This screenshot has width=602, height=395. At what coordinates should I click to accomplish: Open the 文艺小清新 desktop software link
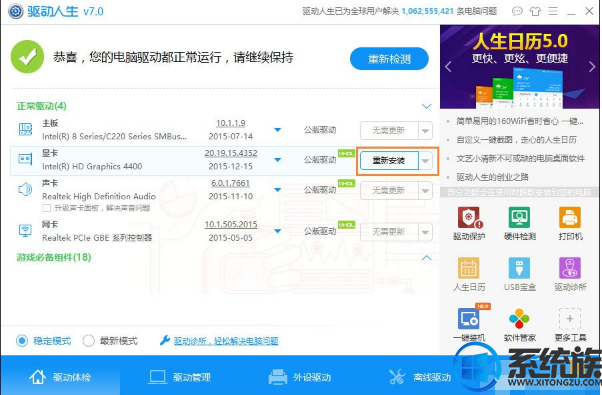[520, 158]
